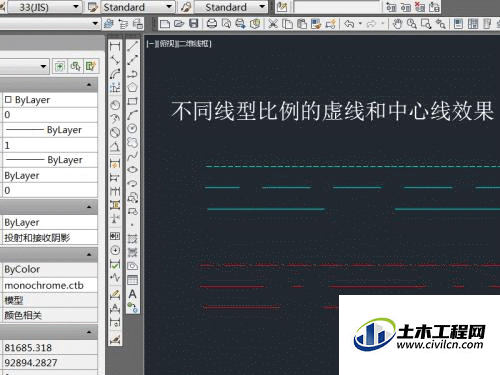500x375 pixels.
Task: Open the viewport label menu in canvas corner
Action: 179,44
